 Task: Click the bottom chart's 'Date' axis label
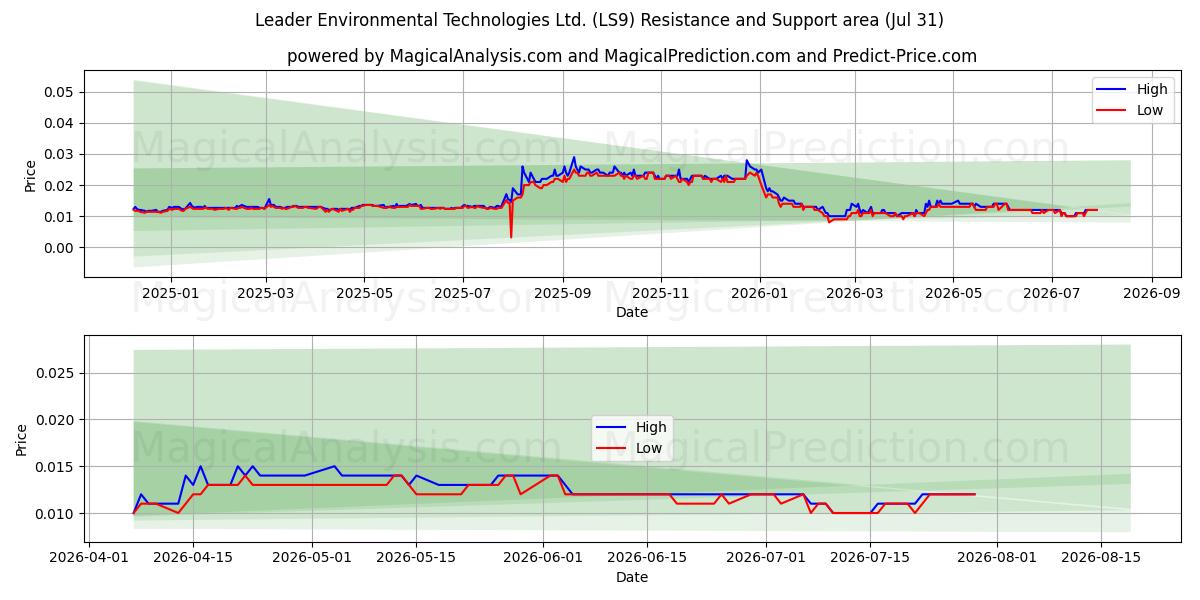[632, 577]
